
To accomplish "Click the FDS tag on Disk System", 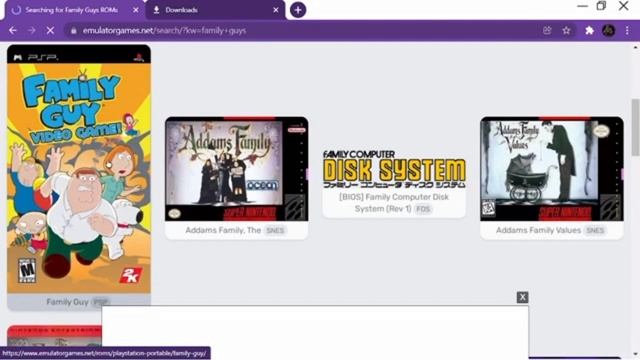I will coord(423,209).
